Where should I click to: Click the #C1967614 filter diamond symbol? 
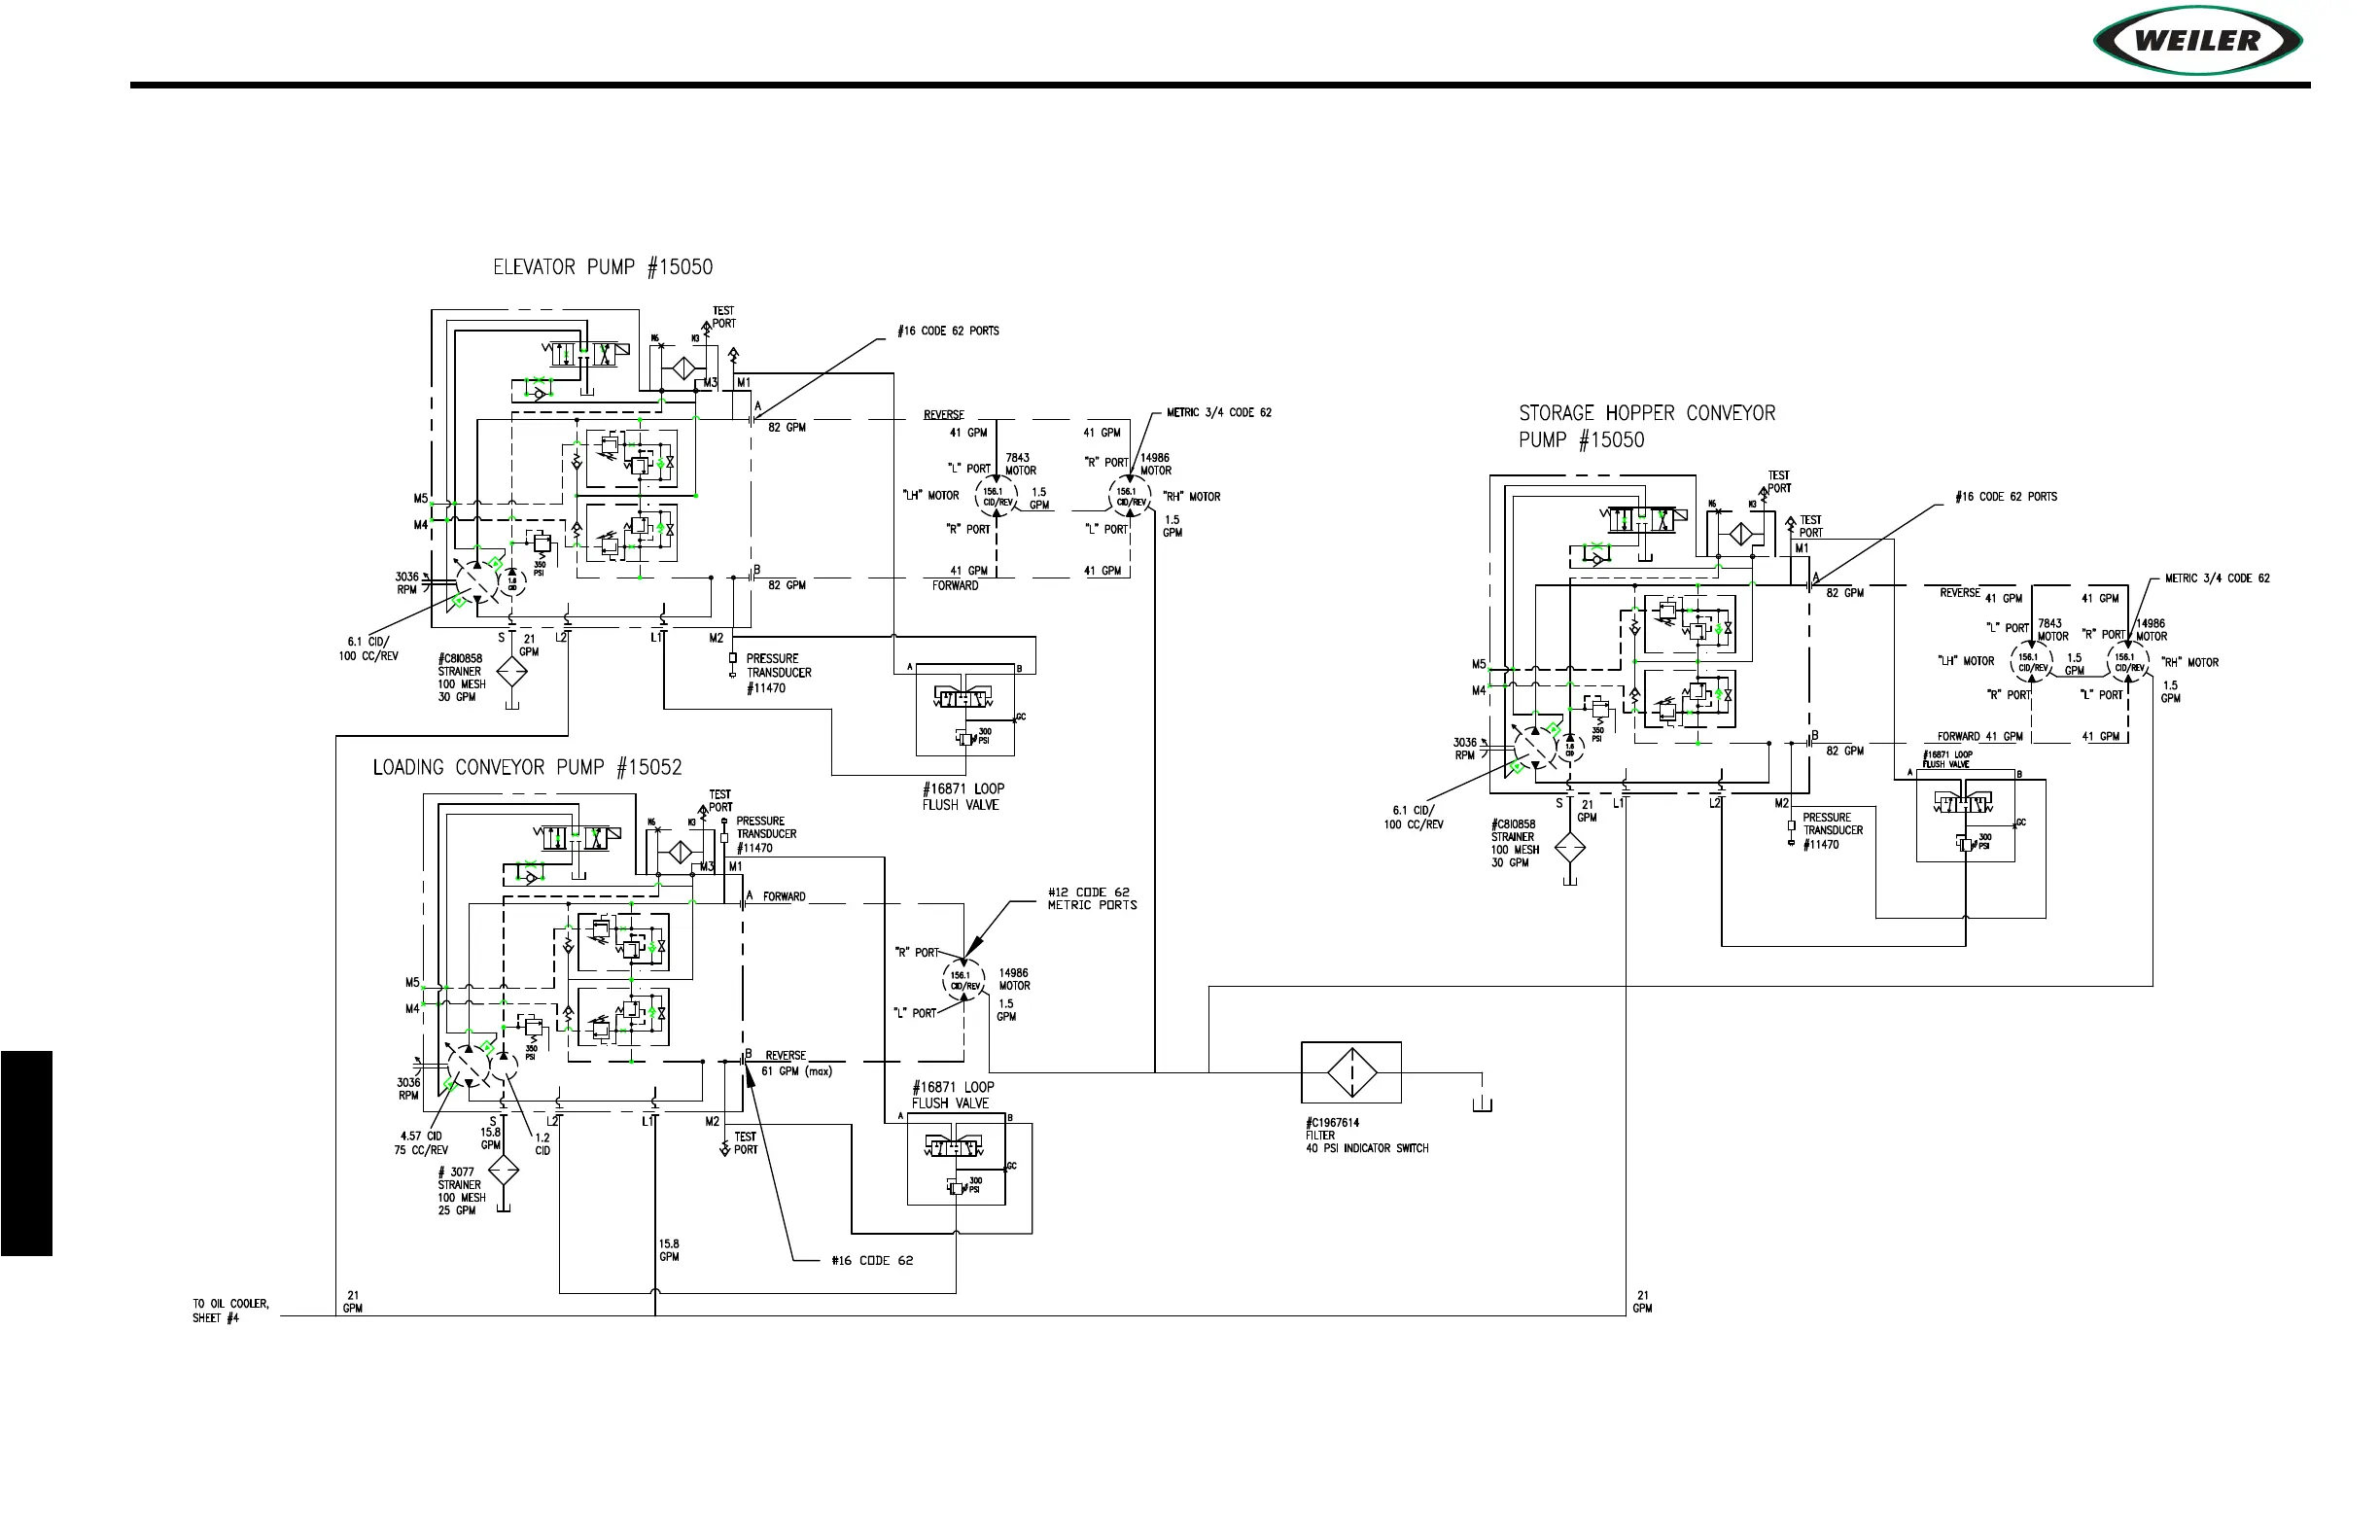[x=1351, y=1072]
